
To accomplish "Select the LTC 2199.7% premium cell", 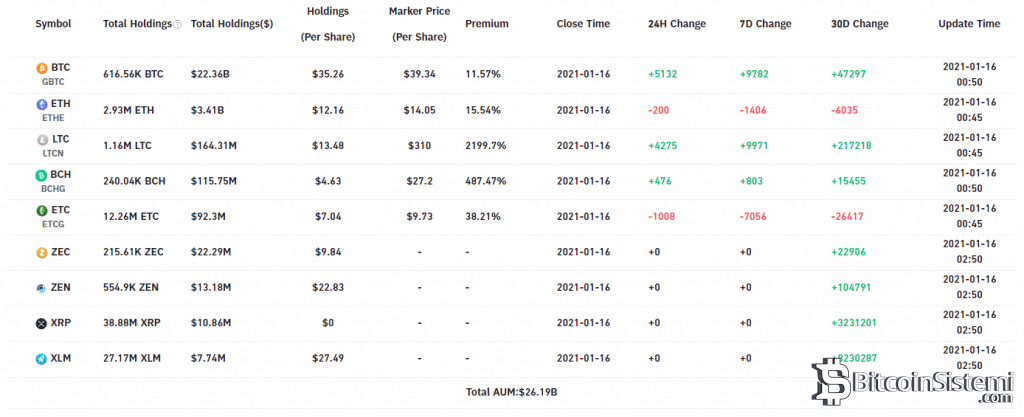I will click(x=485, y=146).
